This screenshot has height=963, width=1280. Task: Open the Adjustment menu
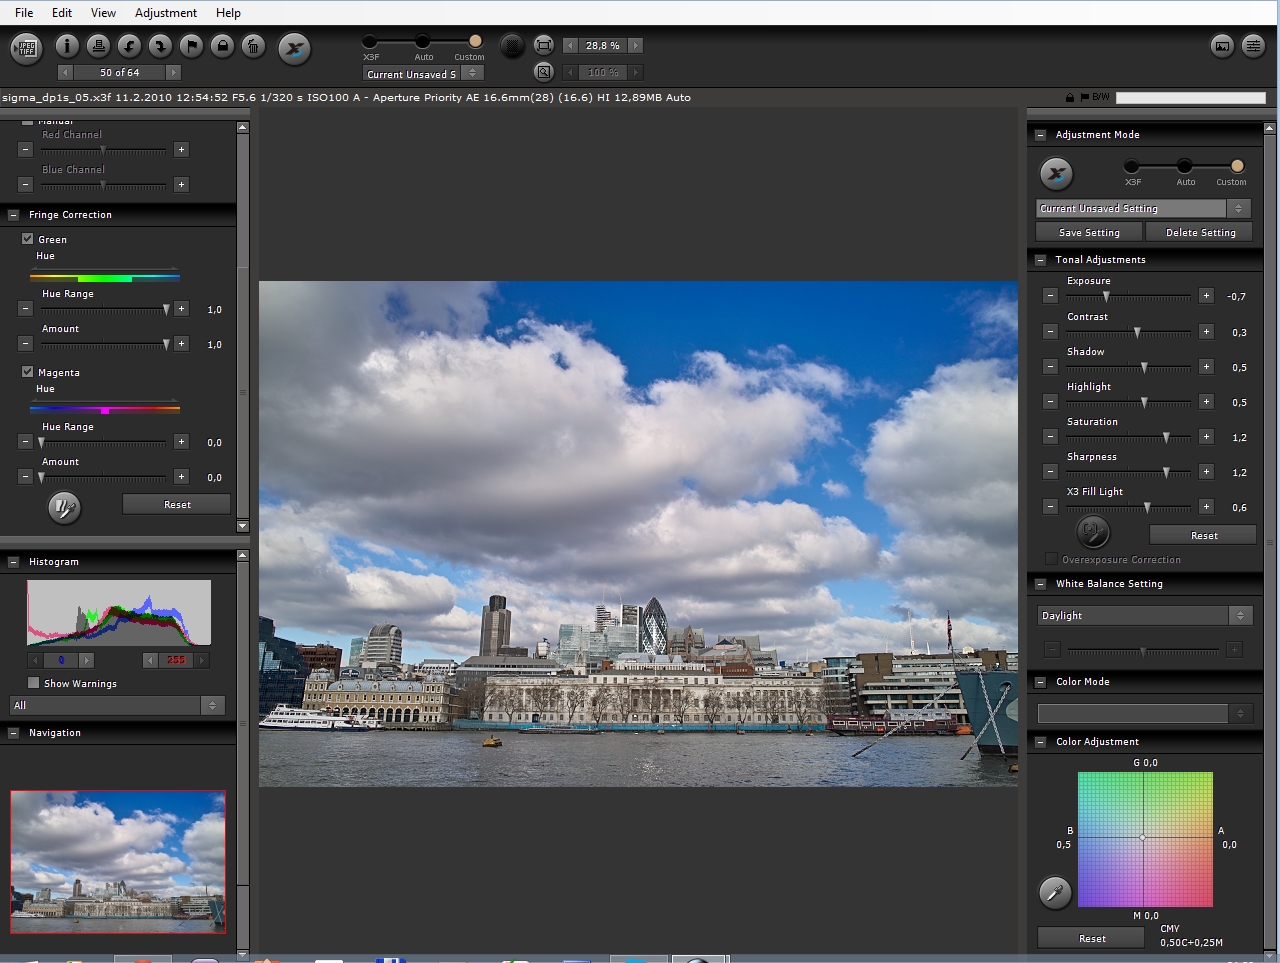pos(165,13)
